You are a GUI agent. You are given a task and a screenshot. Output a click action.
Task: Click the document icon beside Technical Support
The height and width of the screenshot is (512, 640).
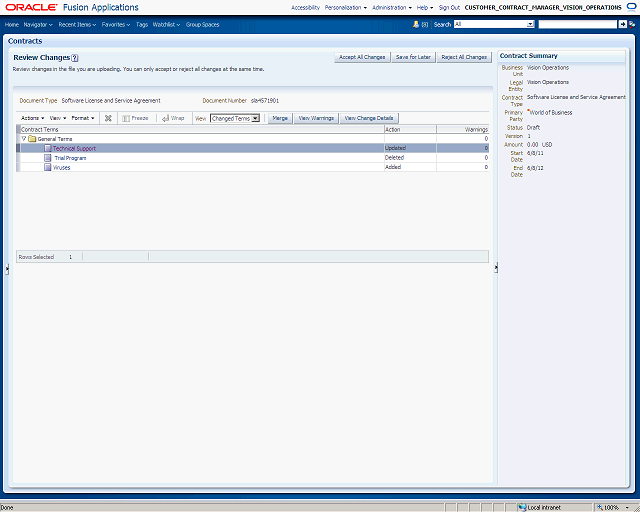coord(48,148)
